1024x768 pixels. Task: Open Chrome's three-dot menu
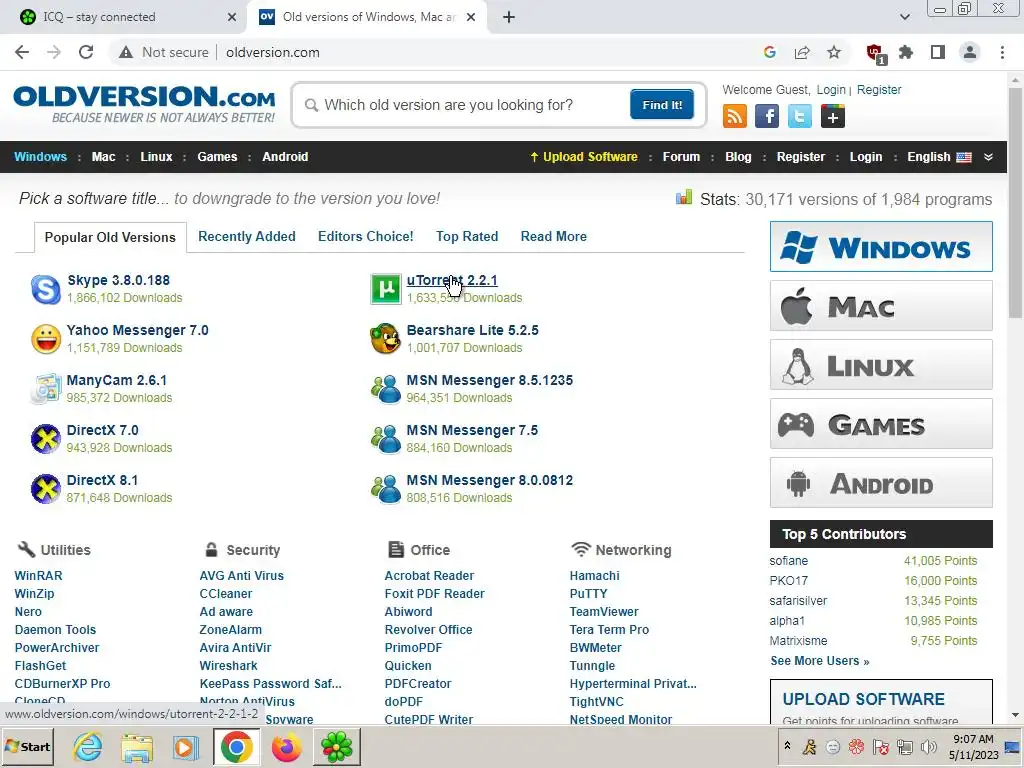[1002, 52]
